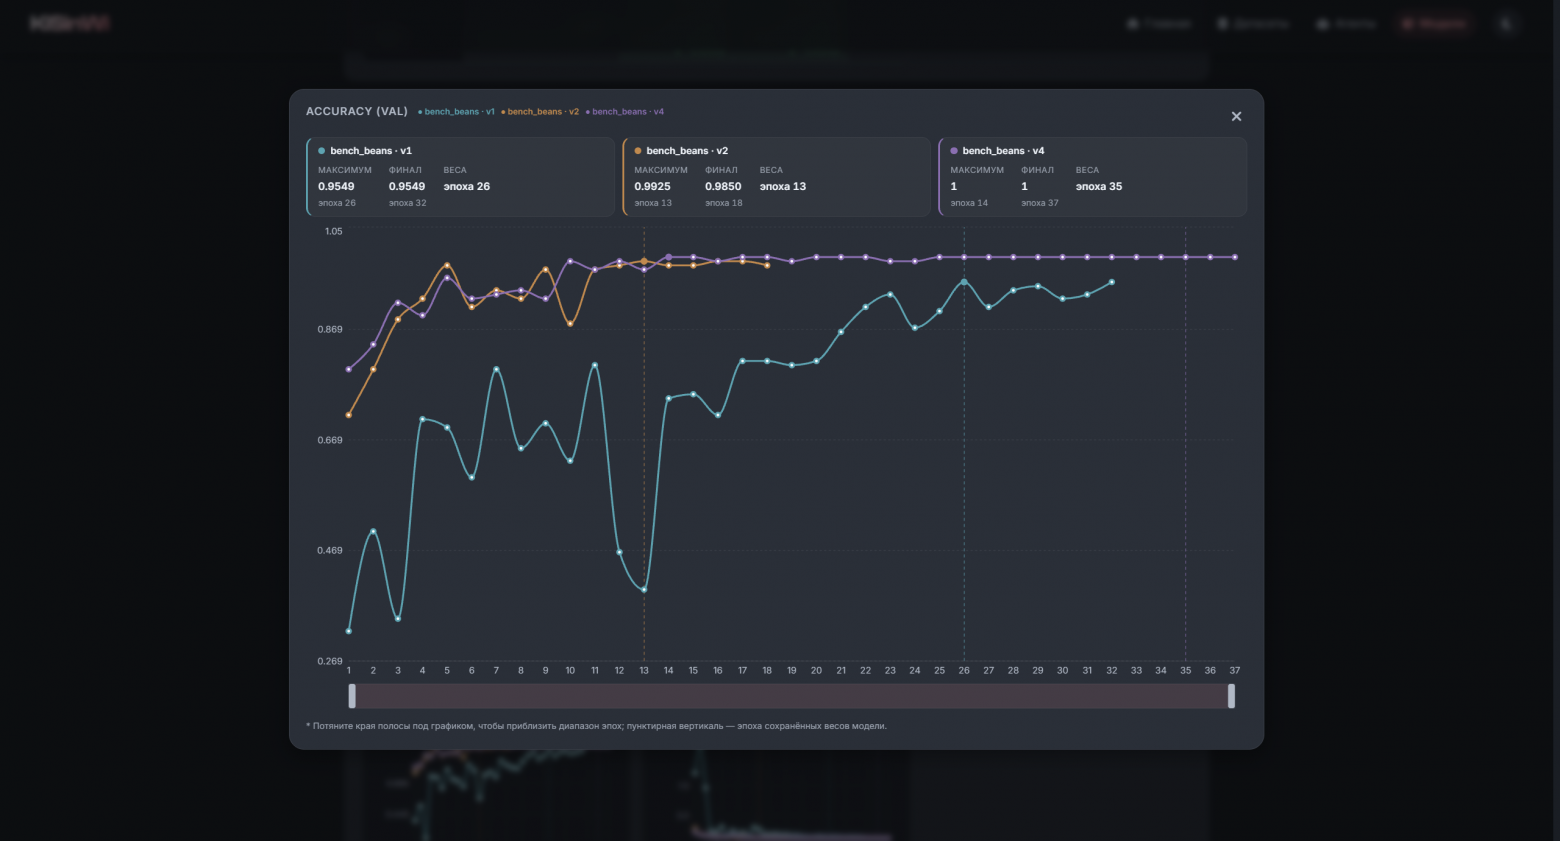Select the bench_beans · v4 summary card title
Screen dimensions: 1560x841
coord(1003,151)
